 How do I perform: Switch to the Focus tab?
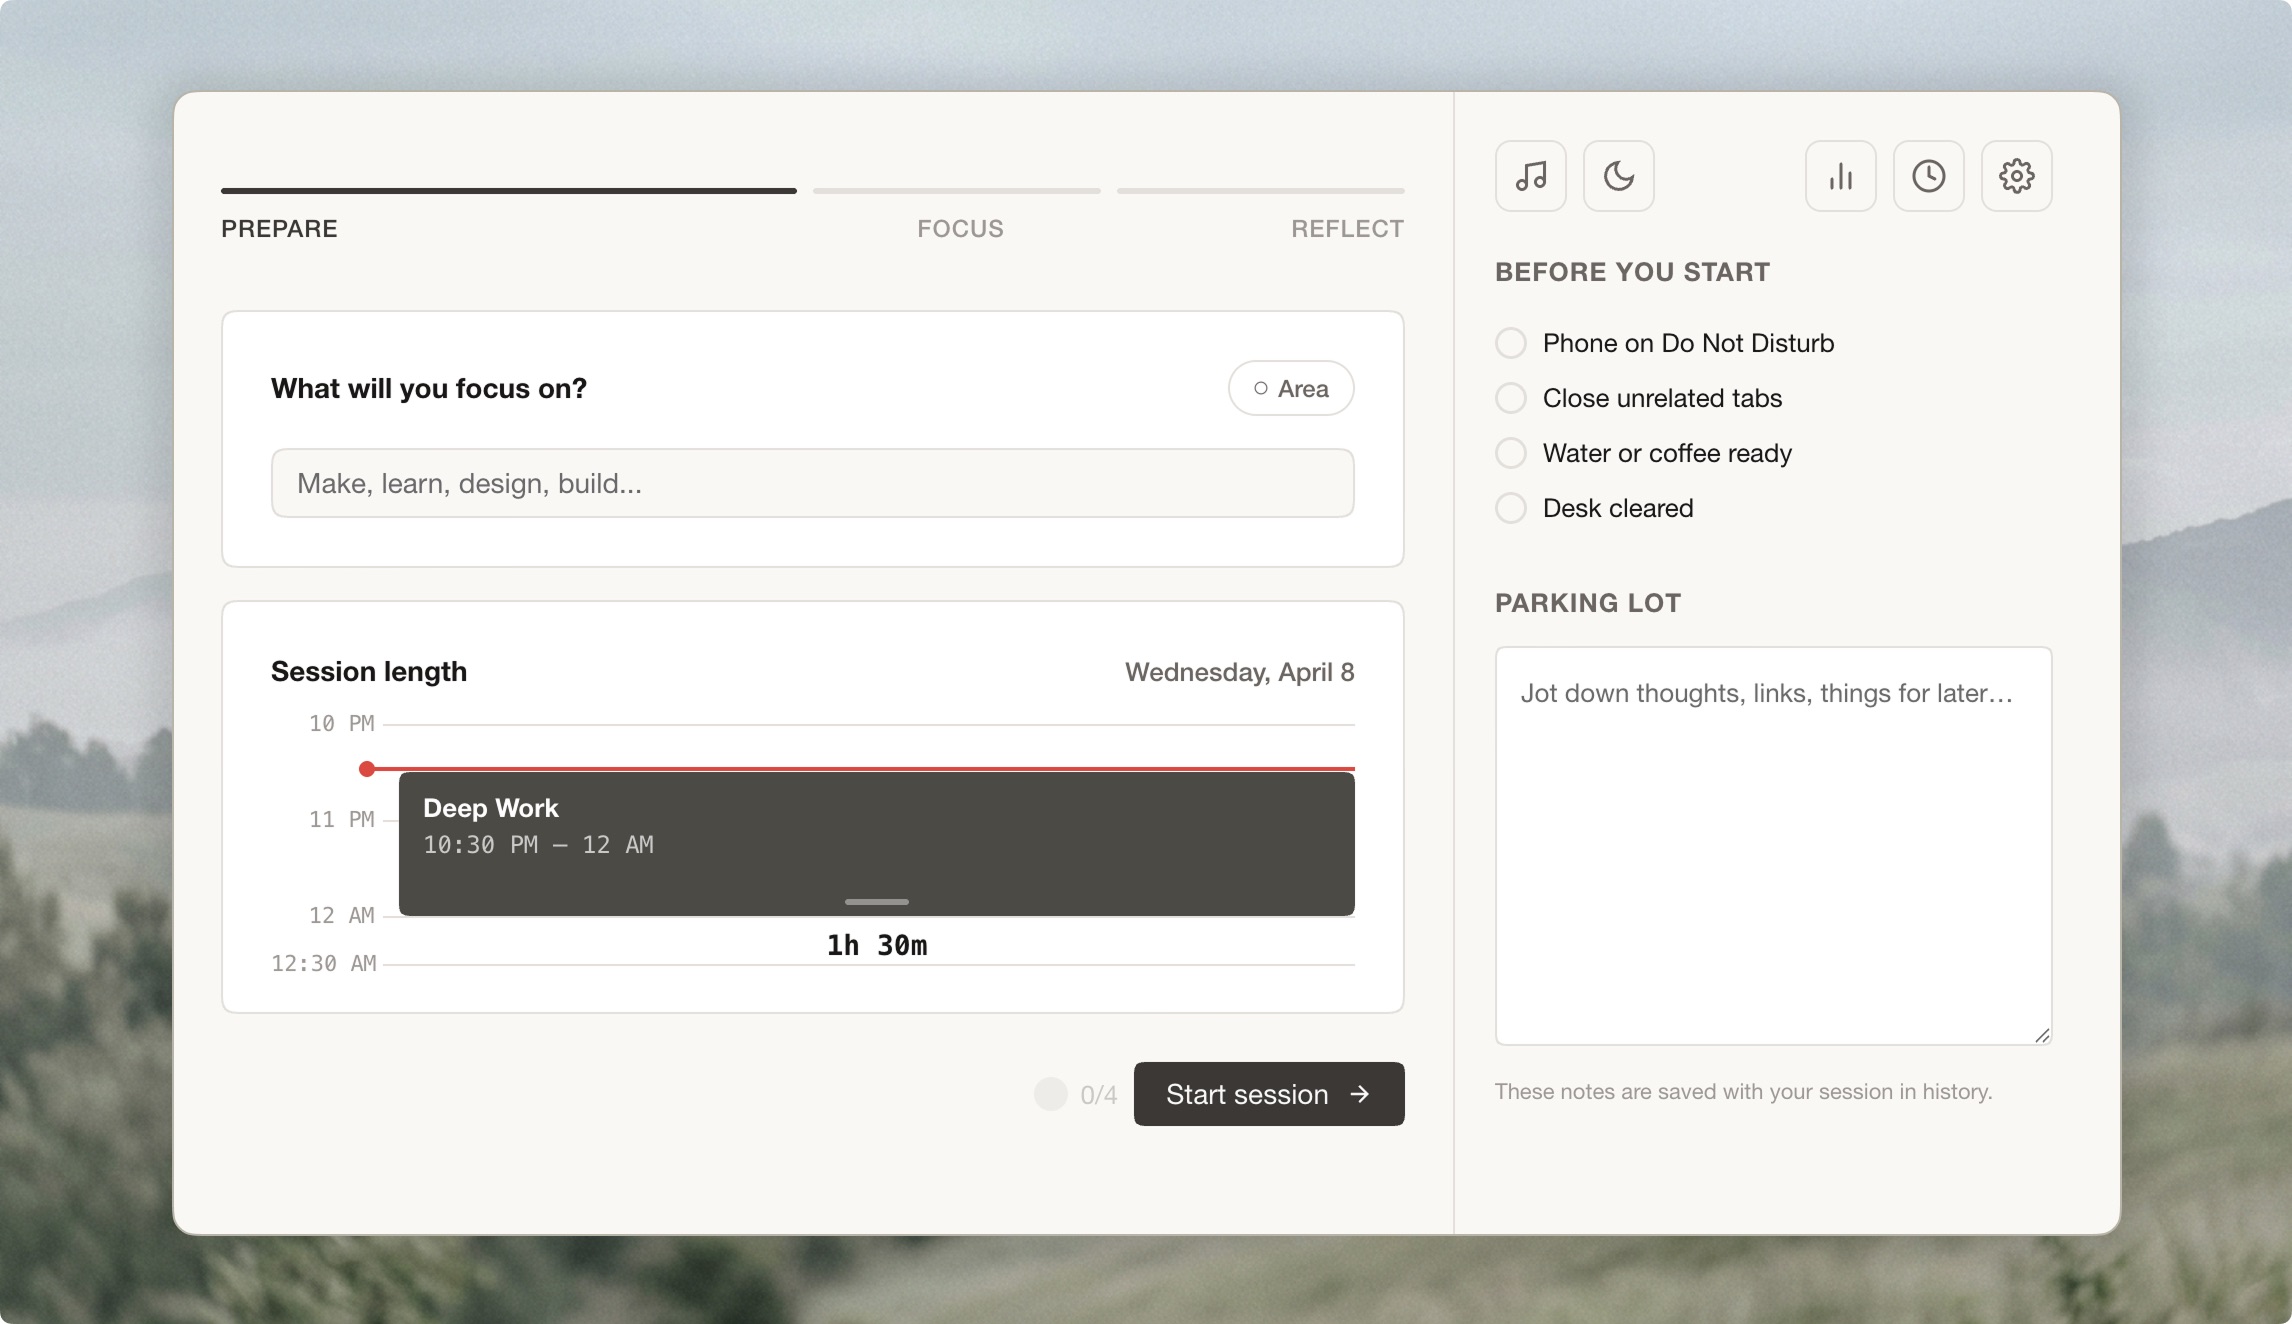tap(958, 228)
